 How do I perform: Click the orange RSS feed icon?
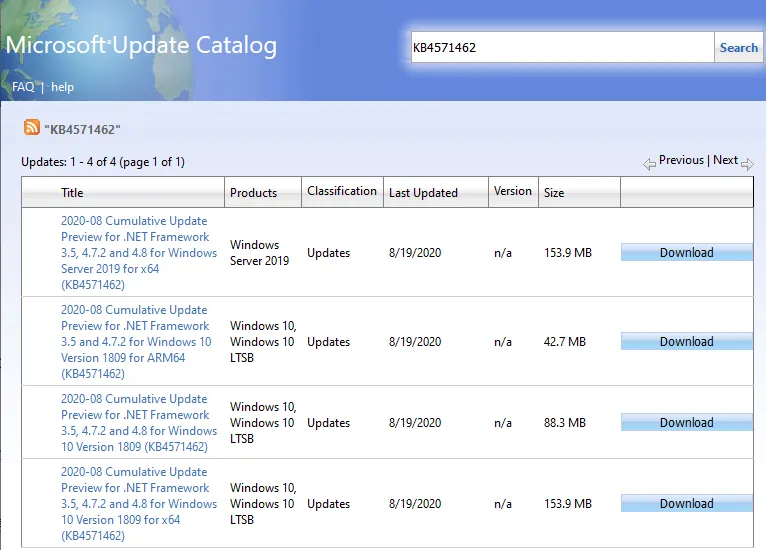point(32,127)
